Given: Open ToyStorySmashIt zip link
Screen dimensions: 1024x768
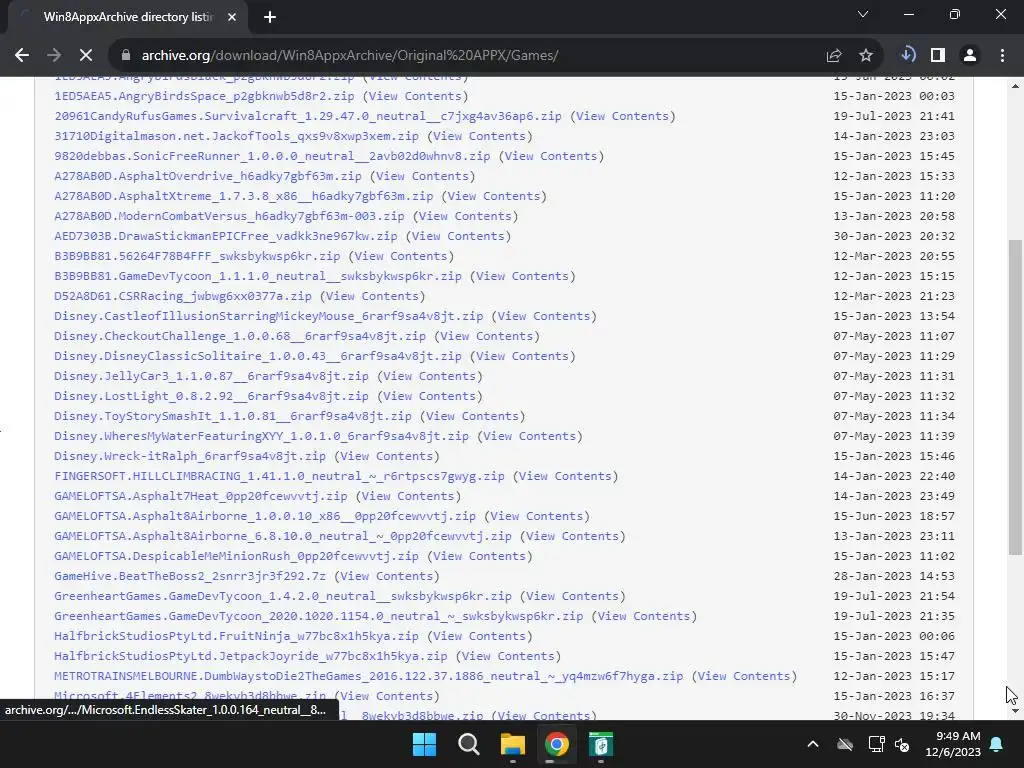Looking at the screenshot, I should click(x=233, y=416).
